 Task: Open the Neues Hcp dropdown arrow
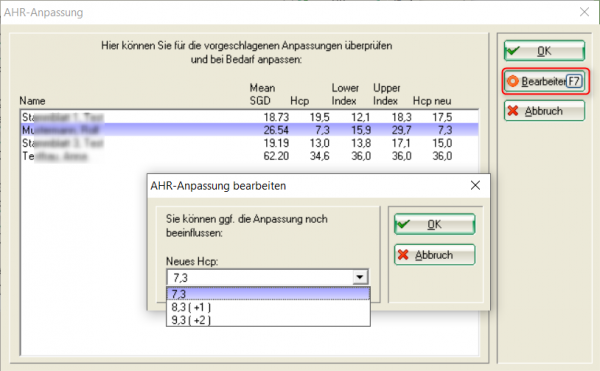pos(360,277)
